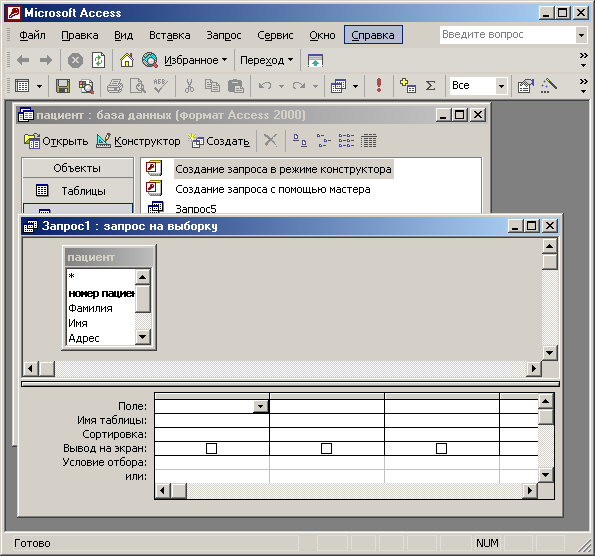The height and width of the screenshot is (556, 595).
Task: Tick the first column's Вывод на экран checkbox
Action: tap(211, 449)
